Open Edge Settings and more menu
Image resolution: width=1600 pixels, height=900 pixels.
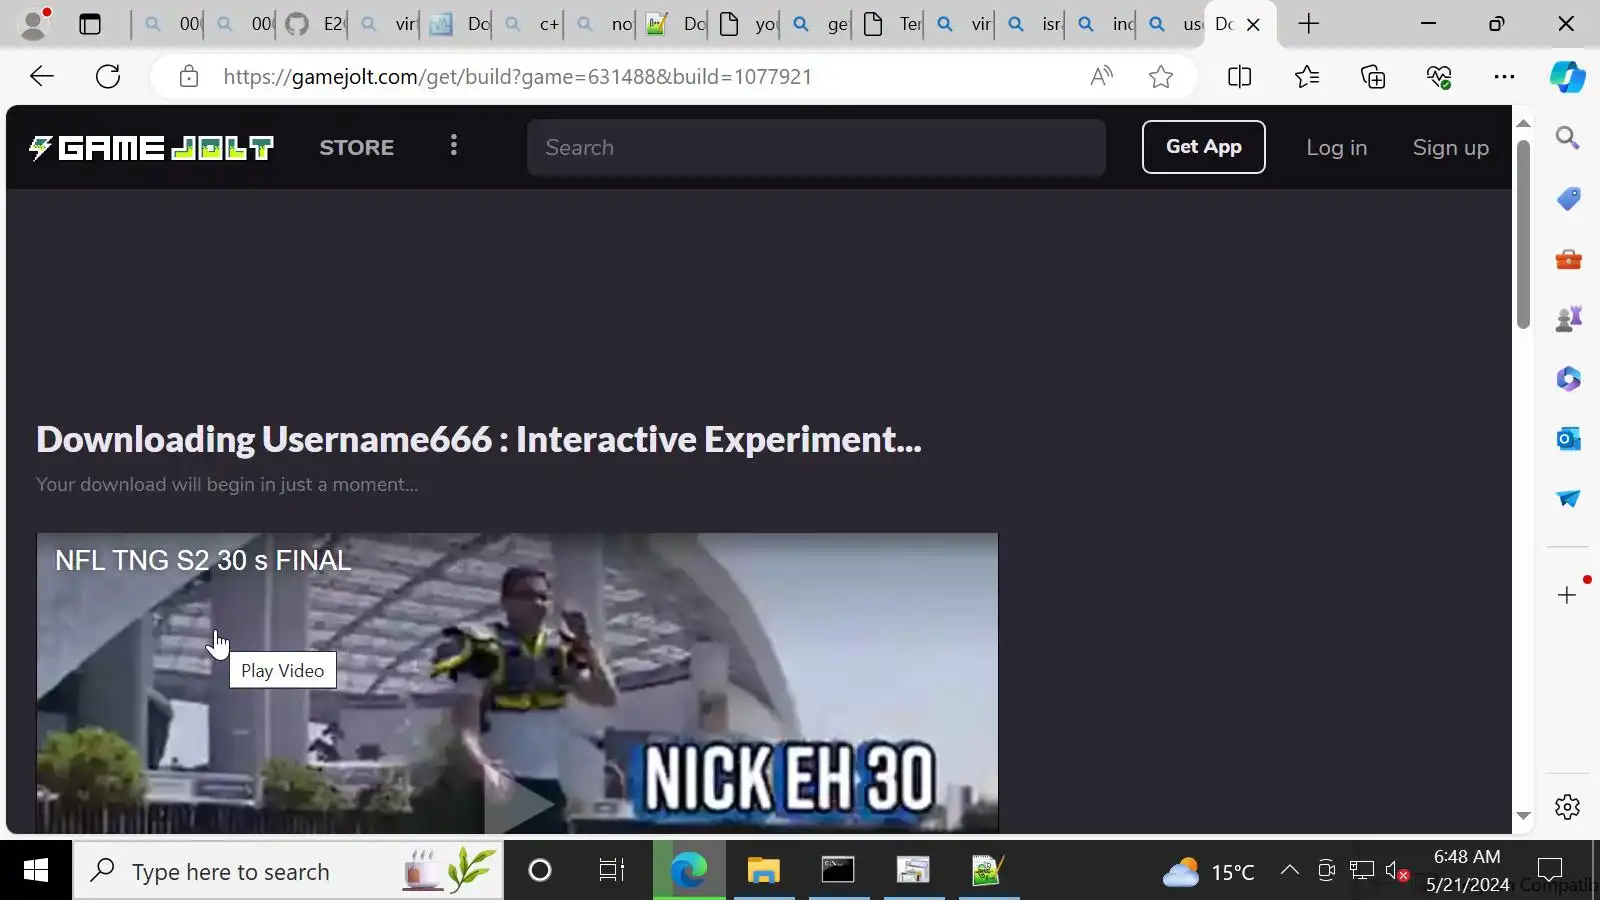(1504, 76)
